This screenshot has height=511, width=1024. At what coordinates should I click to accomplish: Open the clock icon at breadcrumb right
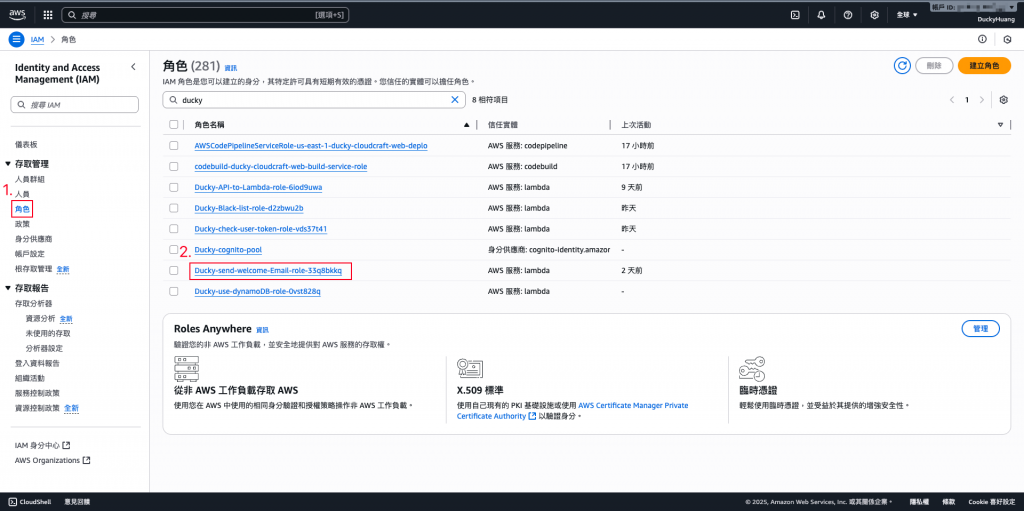[1007, 39]
